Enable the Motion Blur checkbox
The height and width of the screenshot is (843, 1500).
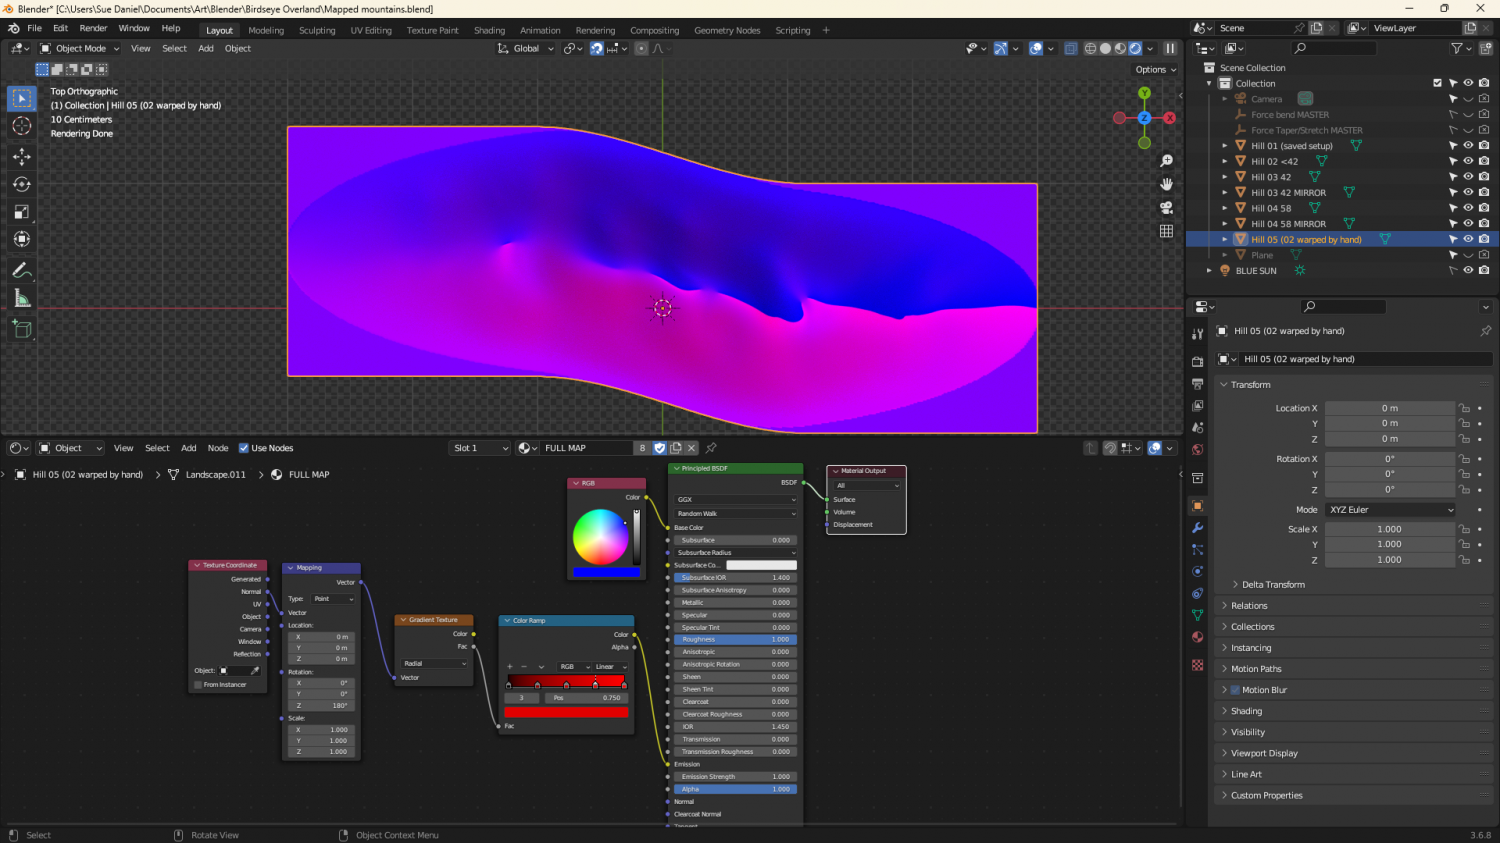click(1235, 690)
